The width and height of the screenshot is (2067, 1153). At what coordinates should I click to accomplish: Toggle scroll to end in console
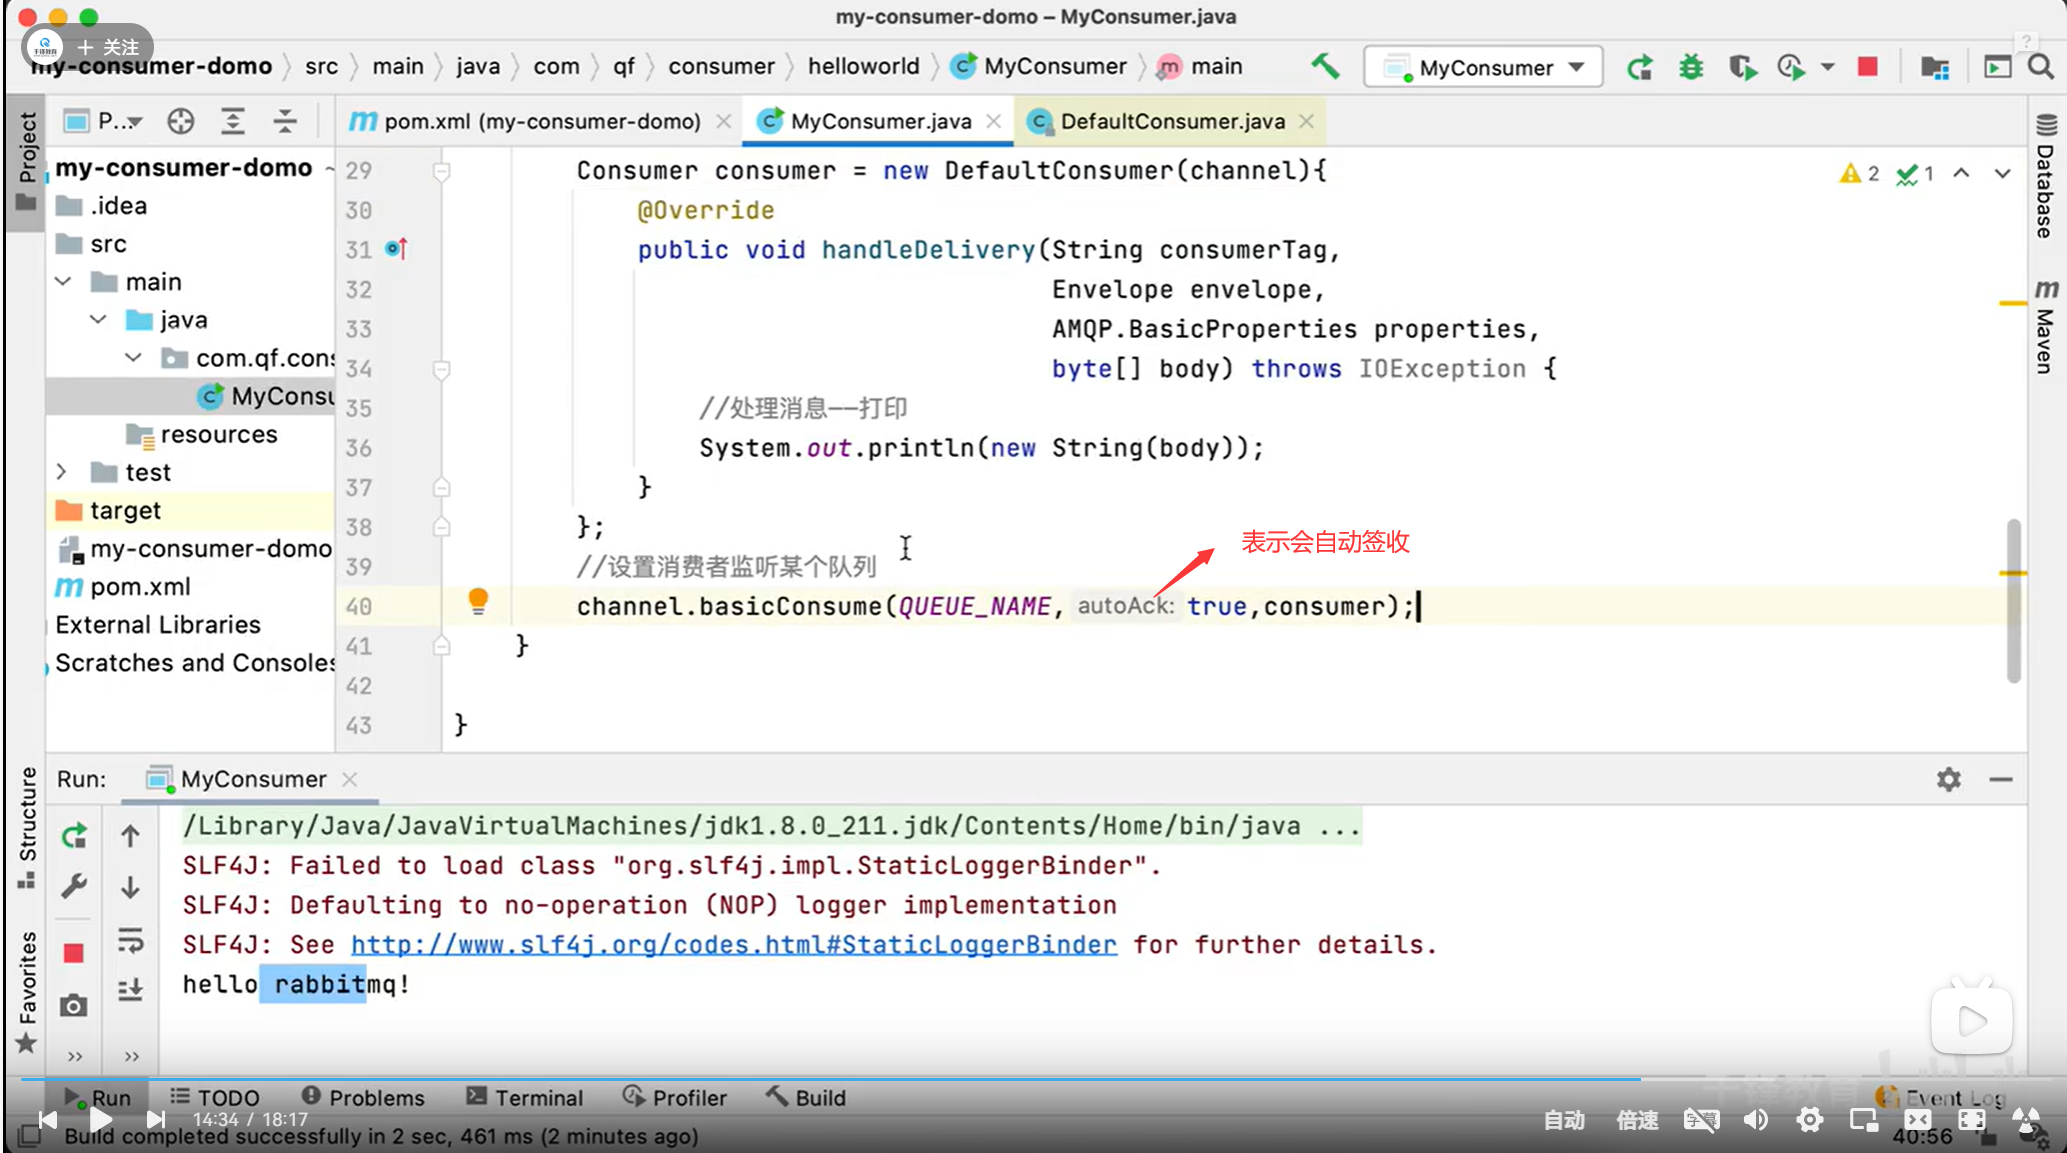[x=131, y=990]
